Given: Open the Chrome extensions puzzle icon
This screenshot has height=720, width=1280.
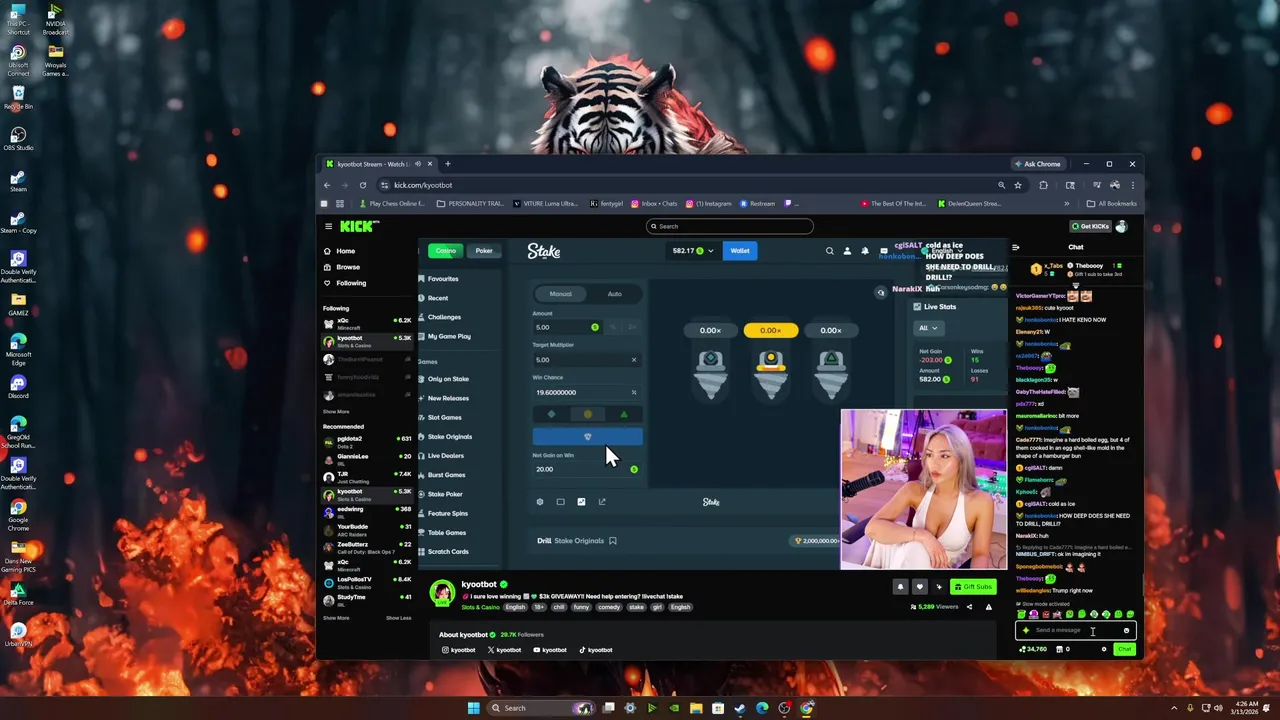Looking at the screenshot, I should [1043, 185].
